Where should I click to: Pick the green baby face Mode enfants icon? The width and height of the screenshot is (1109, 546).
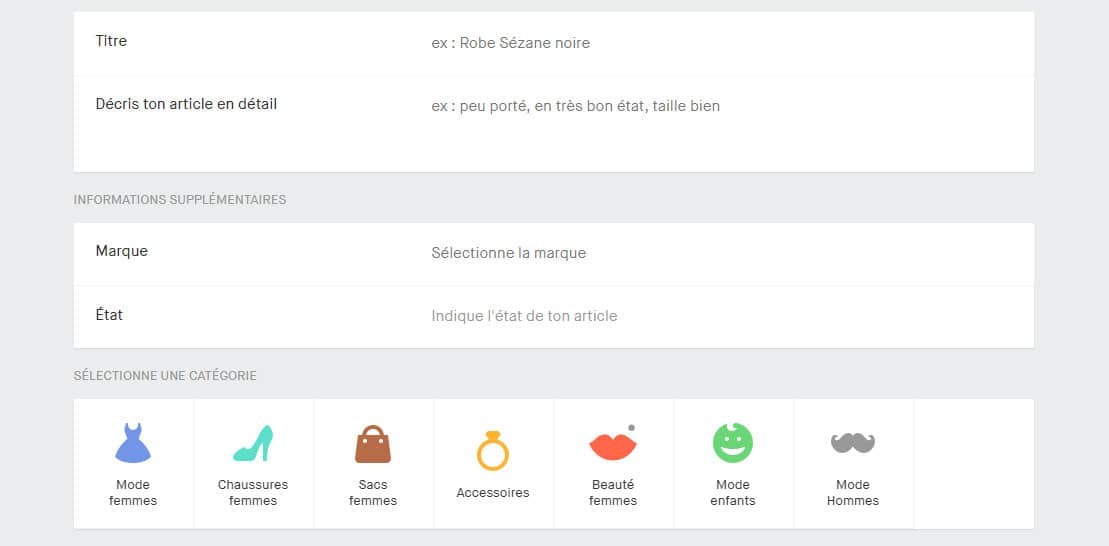[733, 443]
